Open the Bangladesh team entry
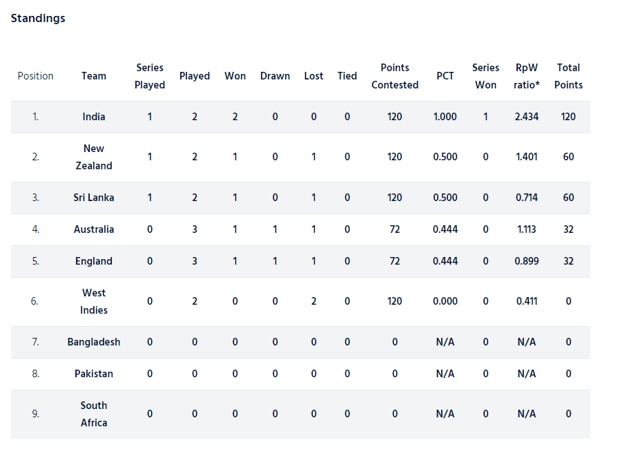This screenshot has height=456, width=640. coord(93,342)
